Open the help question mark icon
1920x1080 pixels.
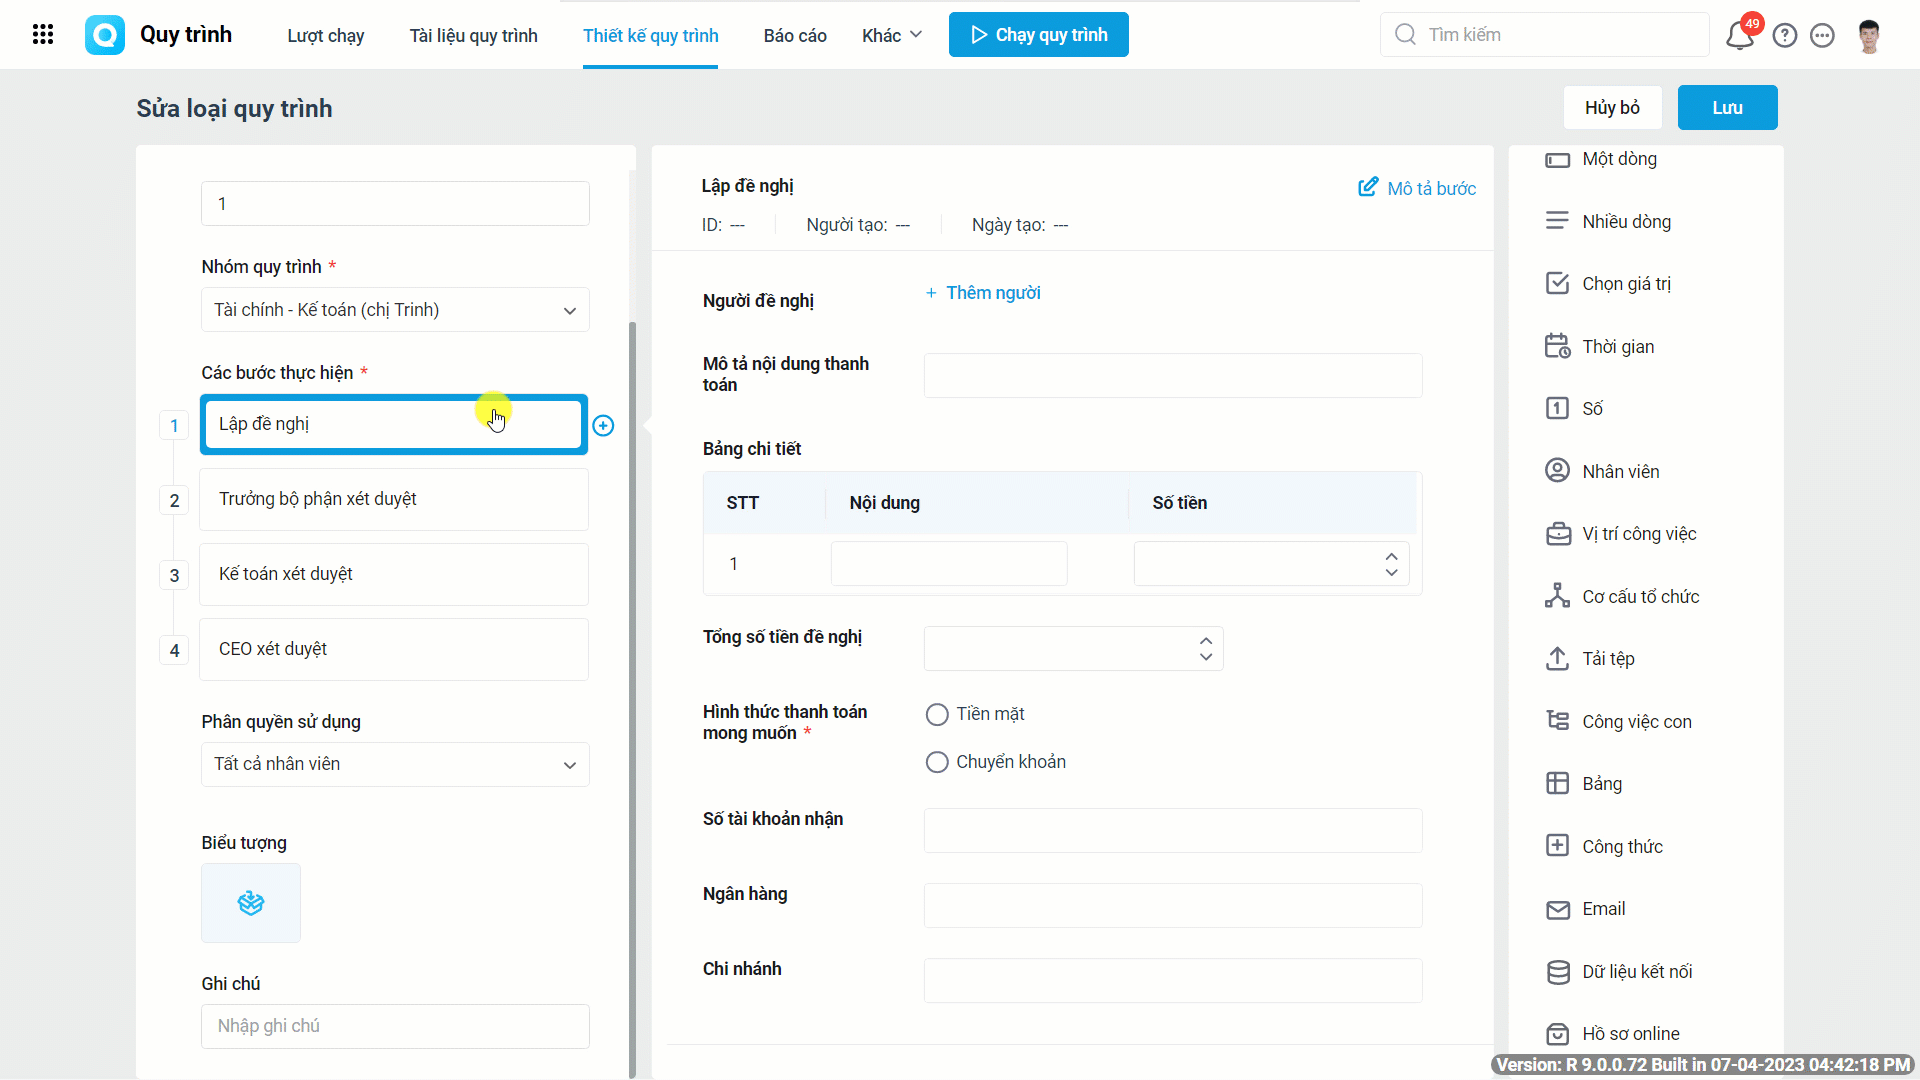point(1785,36)
